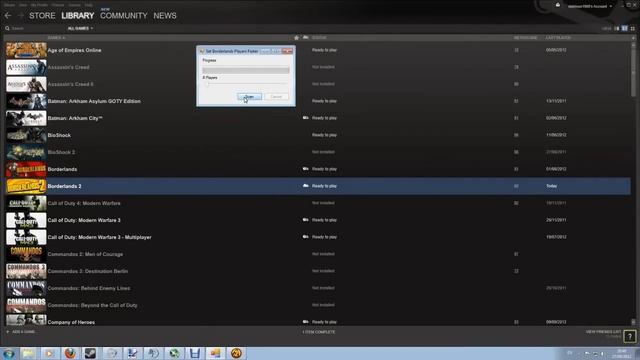Open the Firefox taskbar icon

[x=70, y=353]
